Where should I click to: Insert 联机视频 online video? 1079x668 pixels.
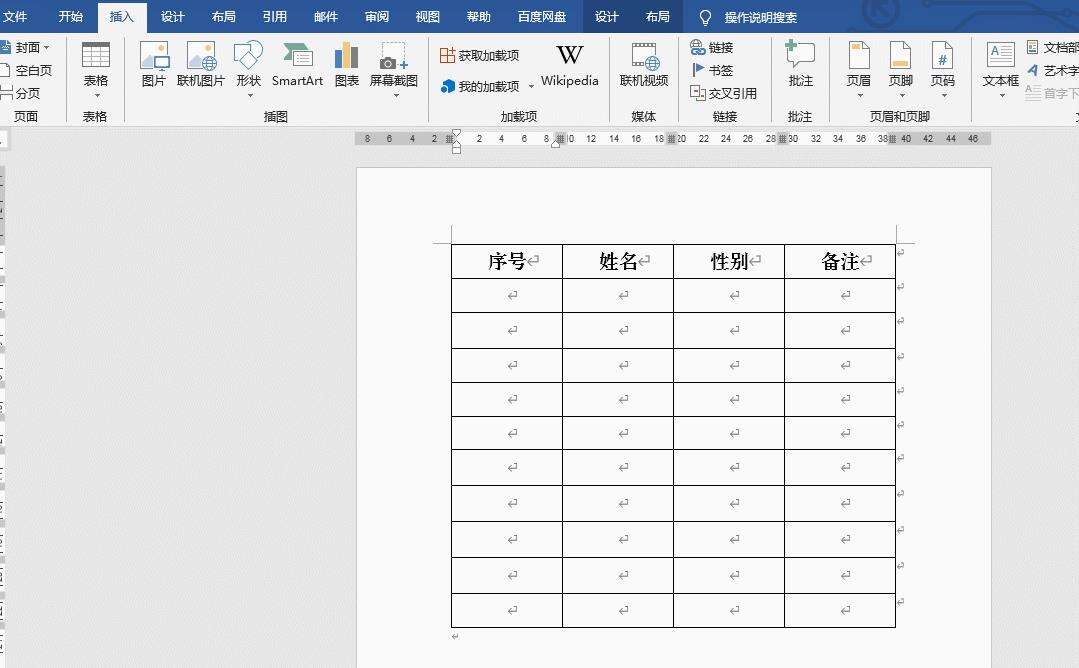tap(643, 64)
